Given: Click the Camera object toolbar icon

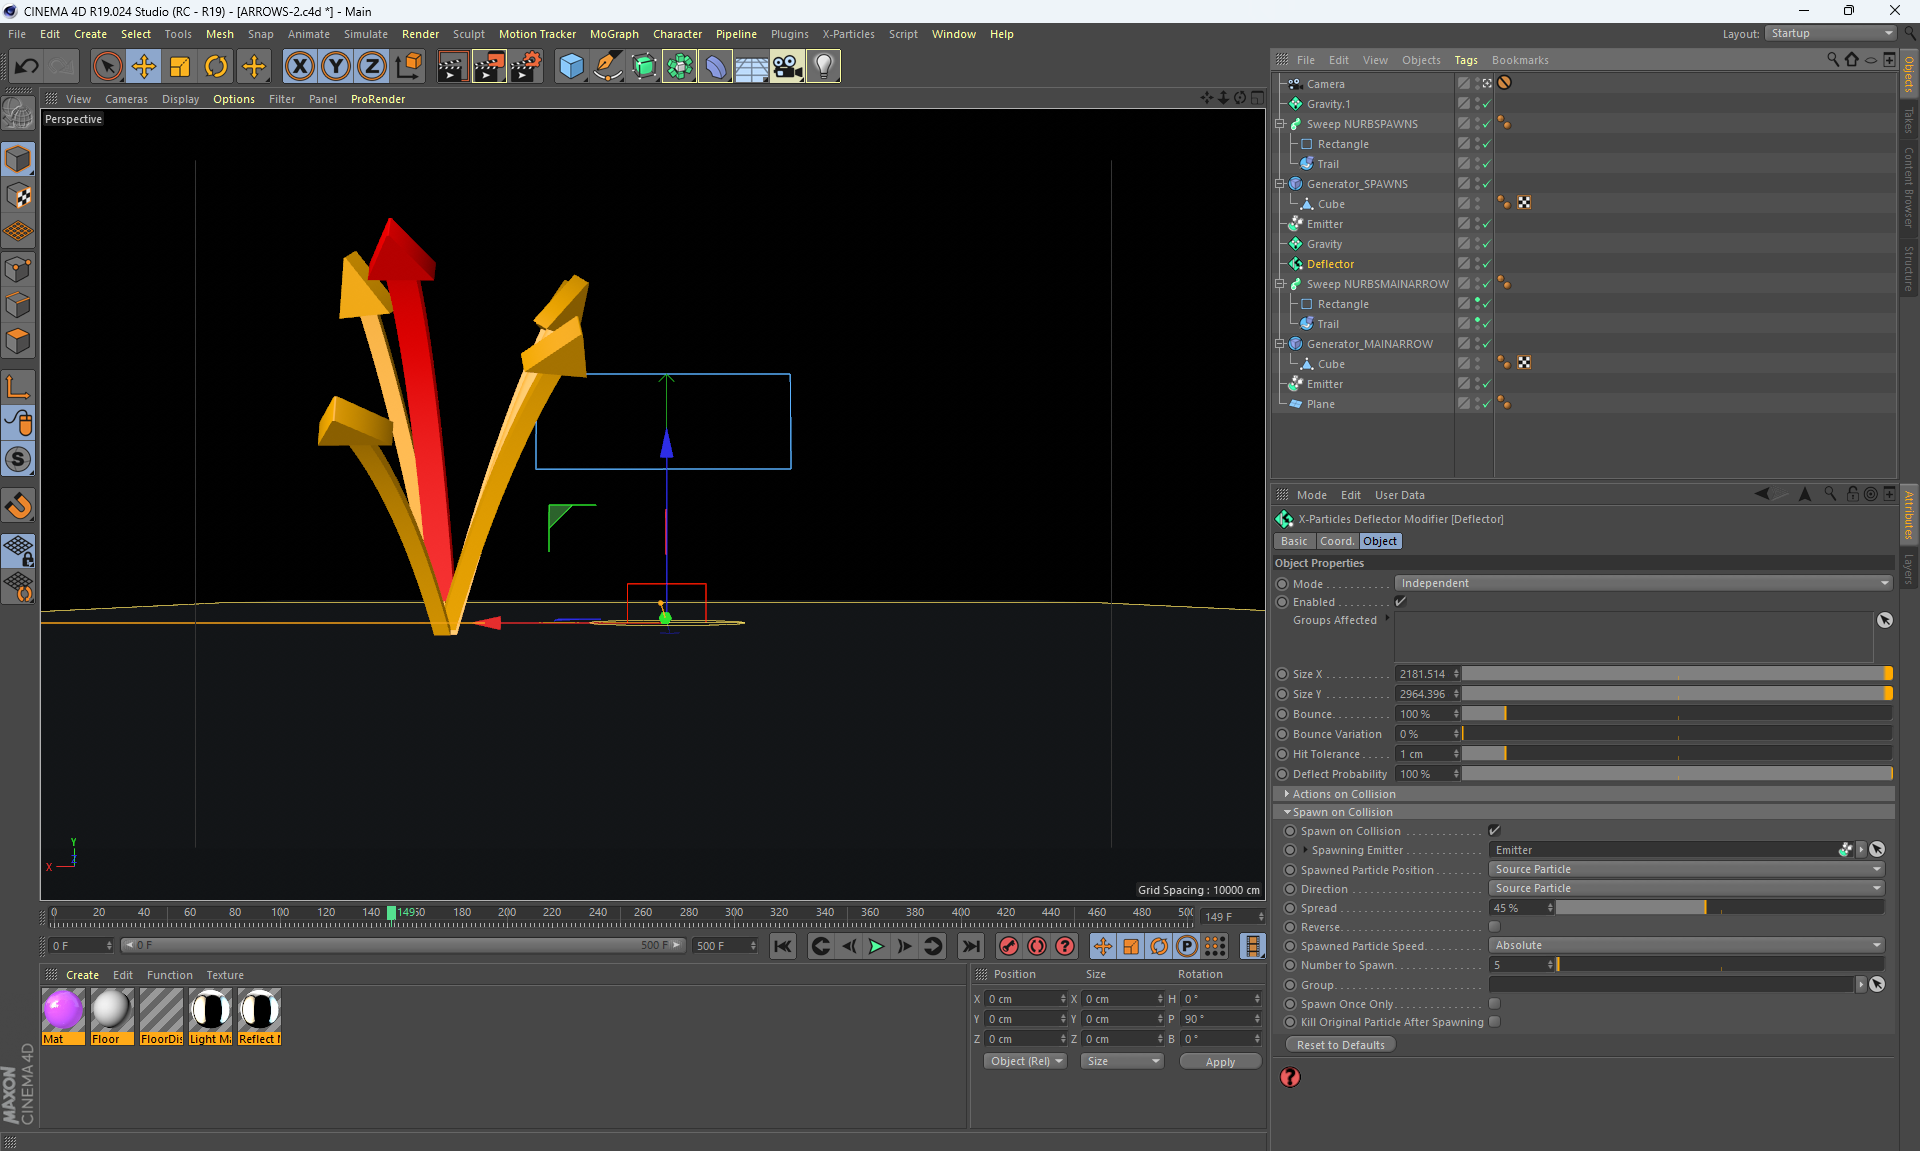Looking at the screenshot, I should coord(787,67).
